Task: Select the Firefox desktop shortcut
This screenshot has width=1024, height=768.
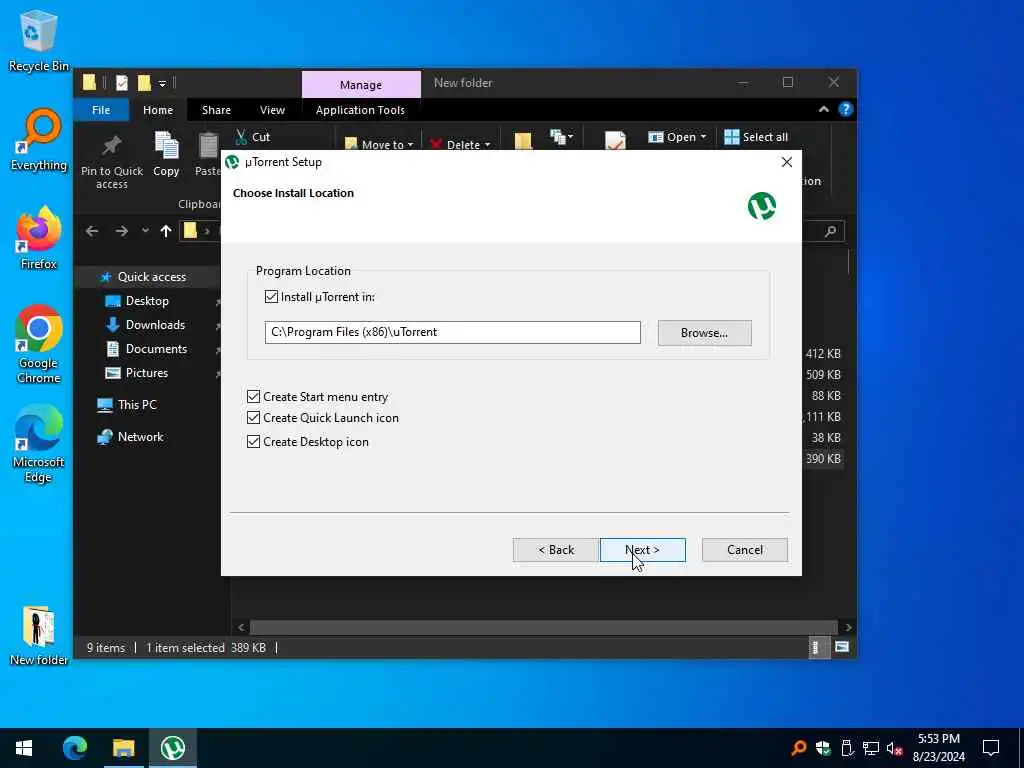Action: tap(39, 238)
